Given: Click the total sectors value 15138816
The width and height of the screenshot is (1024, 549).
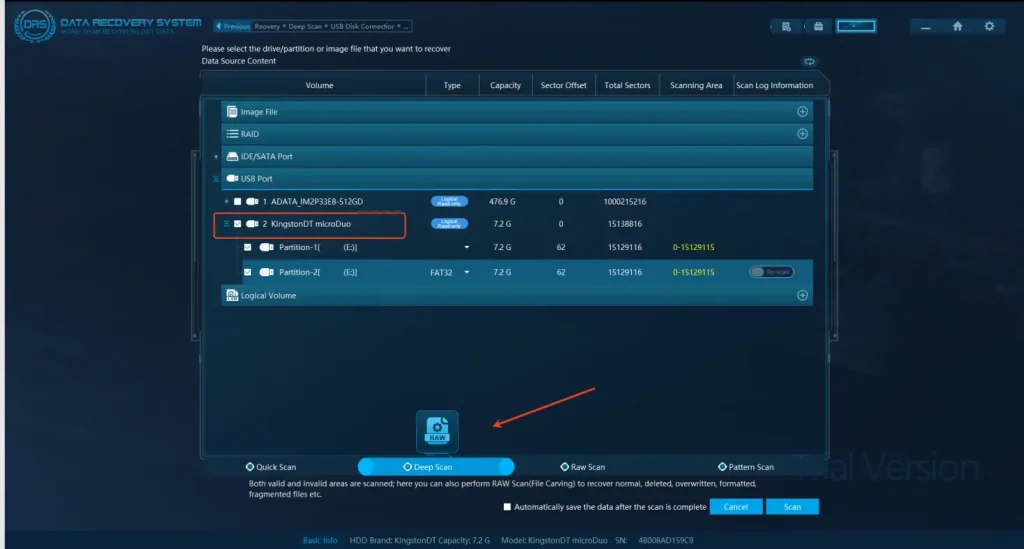Looking at the screenshot, I should [x=625, y=224].
